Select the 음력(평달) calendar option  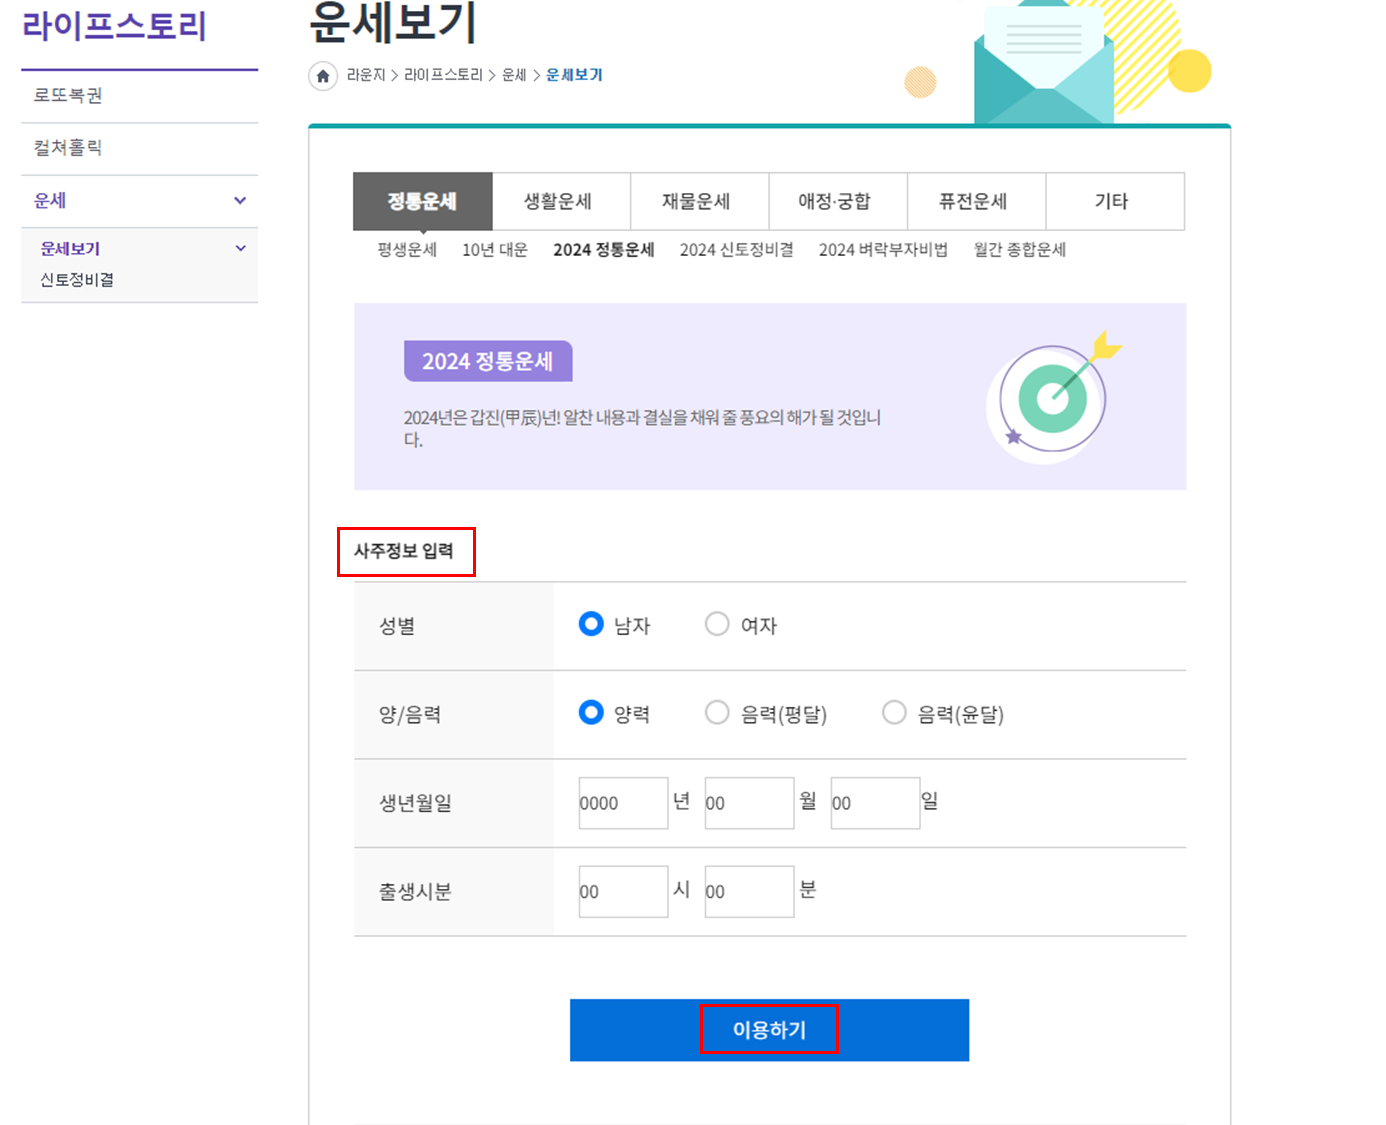[x=717, y=712]
